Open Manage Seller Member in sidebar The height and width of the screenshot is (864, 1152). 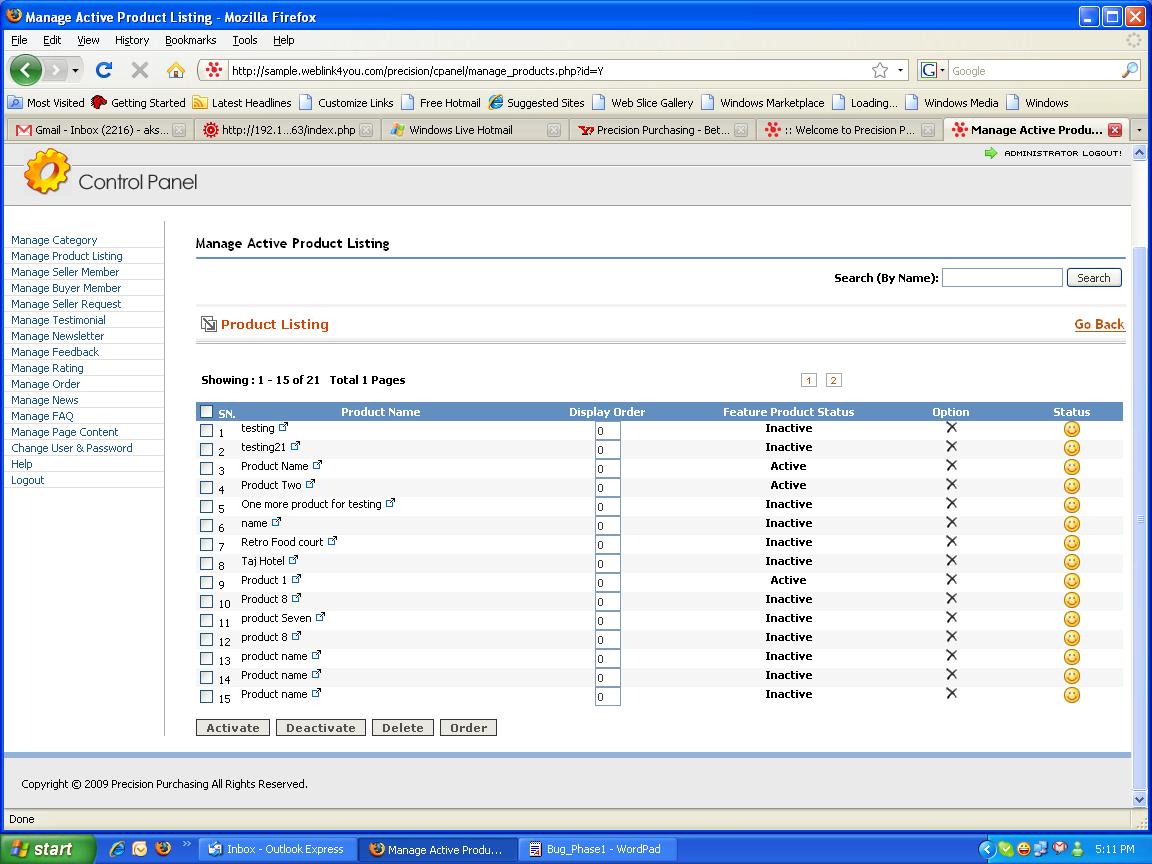click(x=65, y=272)
